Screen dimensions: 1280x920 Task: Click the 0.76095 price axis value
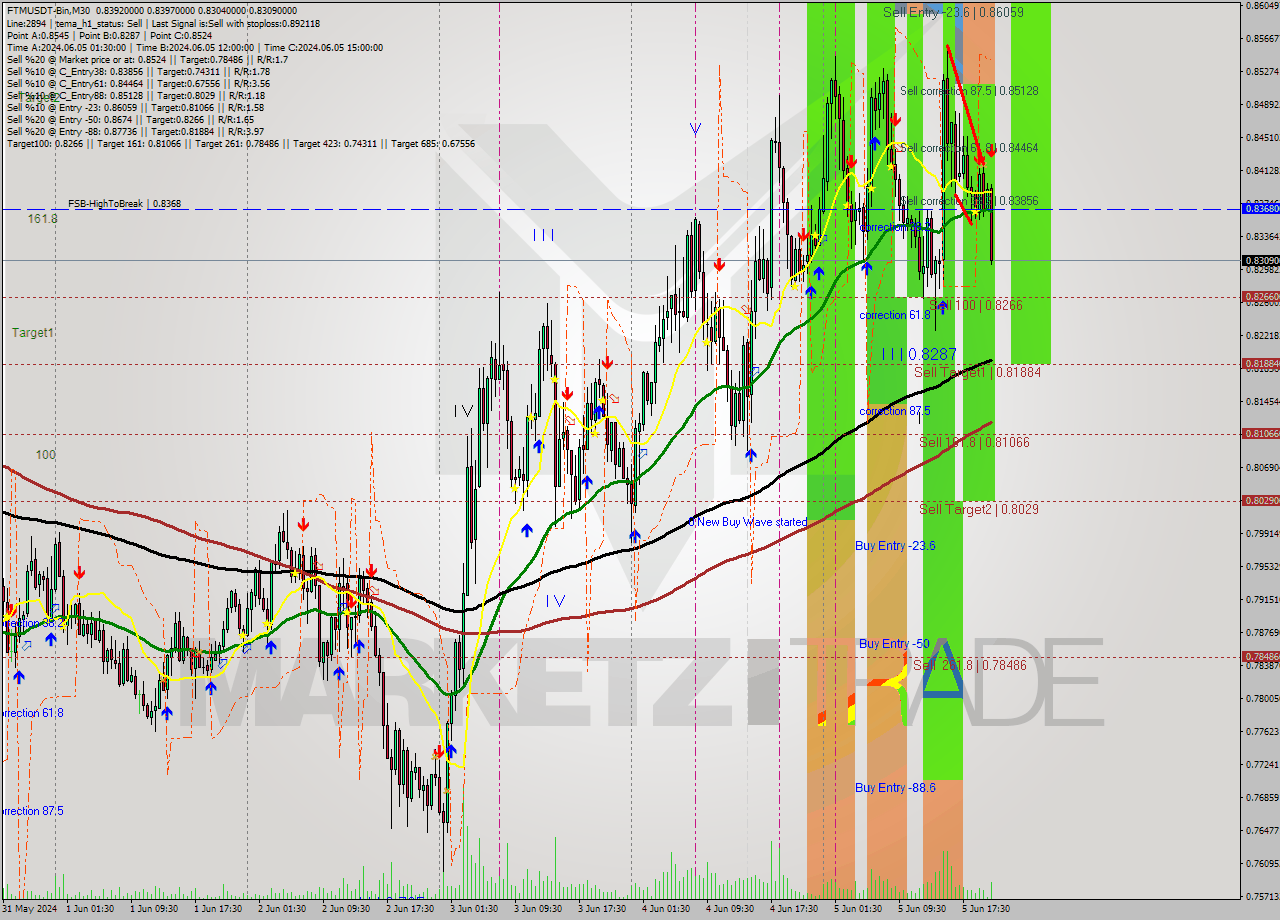(1261, 864)
